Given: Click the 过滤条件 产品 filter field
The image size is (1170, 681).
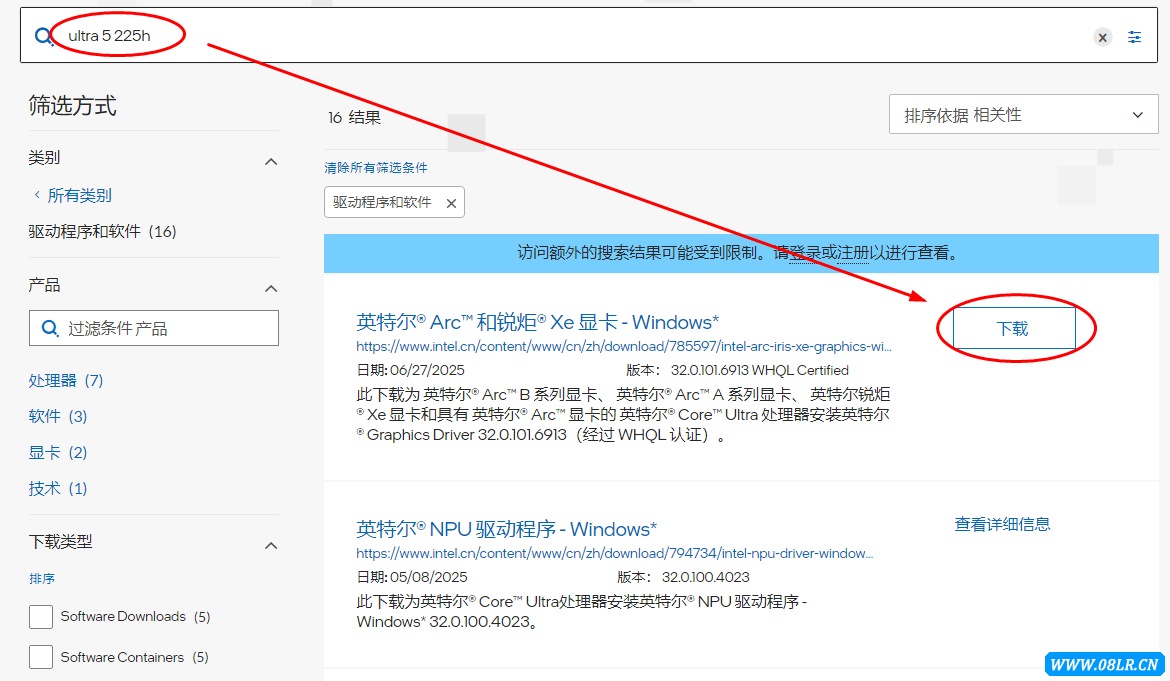Looking at the screenshot, I should (x=154, y=328).
